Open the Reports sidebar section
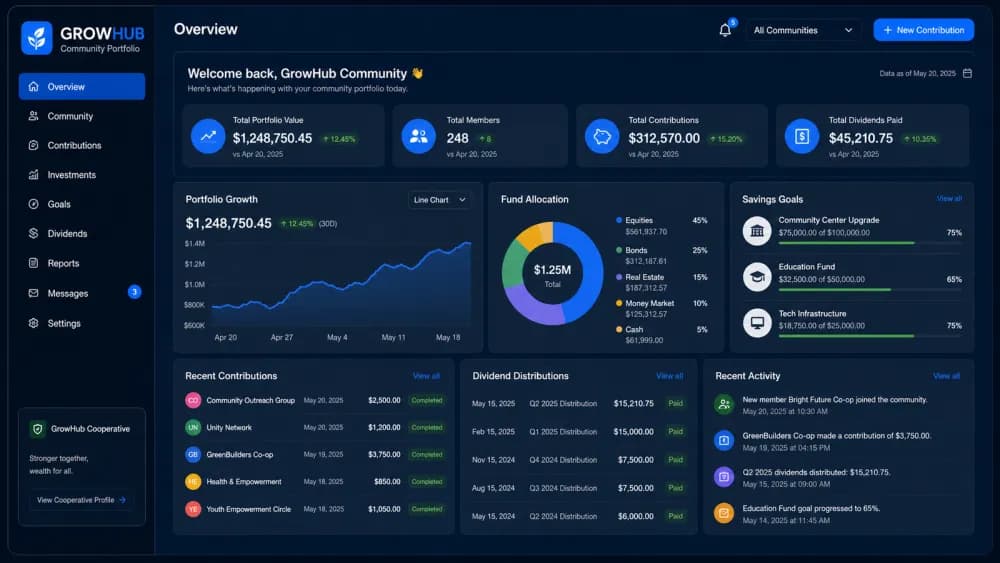The height and width of the screenshot is (563, 1000). [x=82, y=263]
